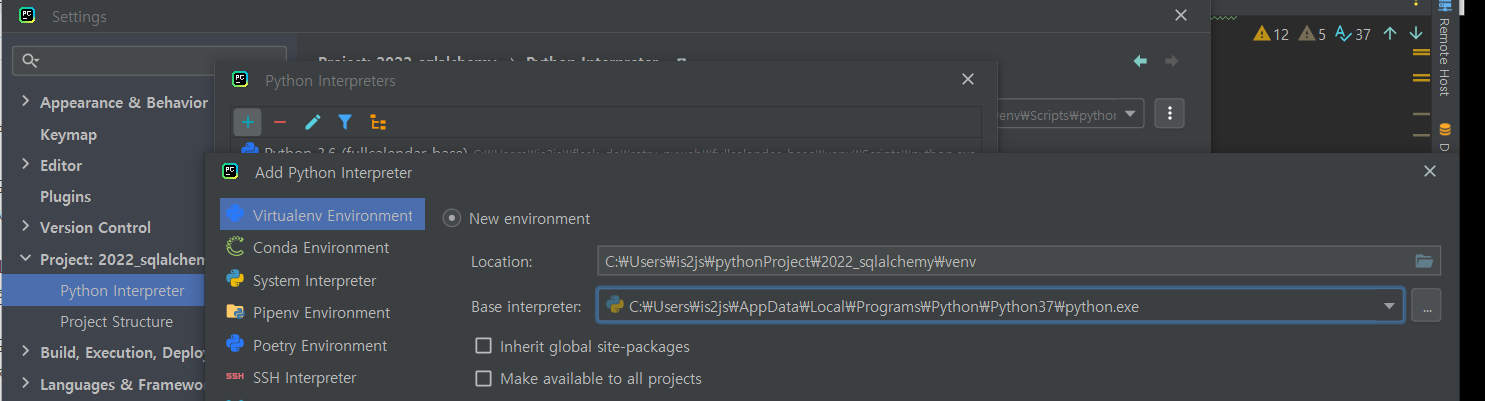Open Plugins settings
1485x401 pixels.
coord(65,196)
